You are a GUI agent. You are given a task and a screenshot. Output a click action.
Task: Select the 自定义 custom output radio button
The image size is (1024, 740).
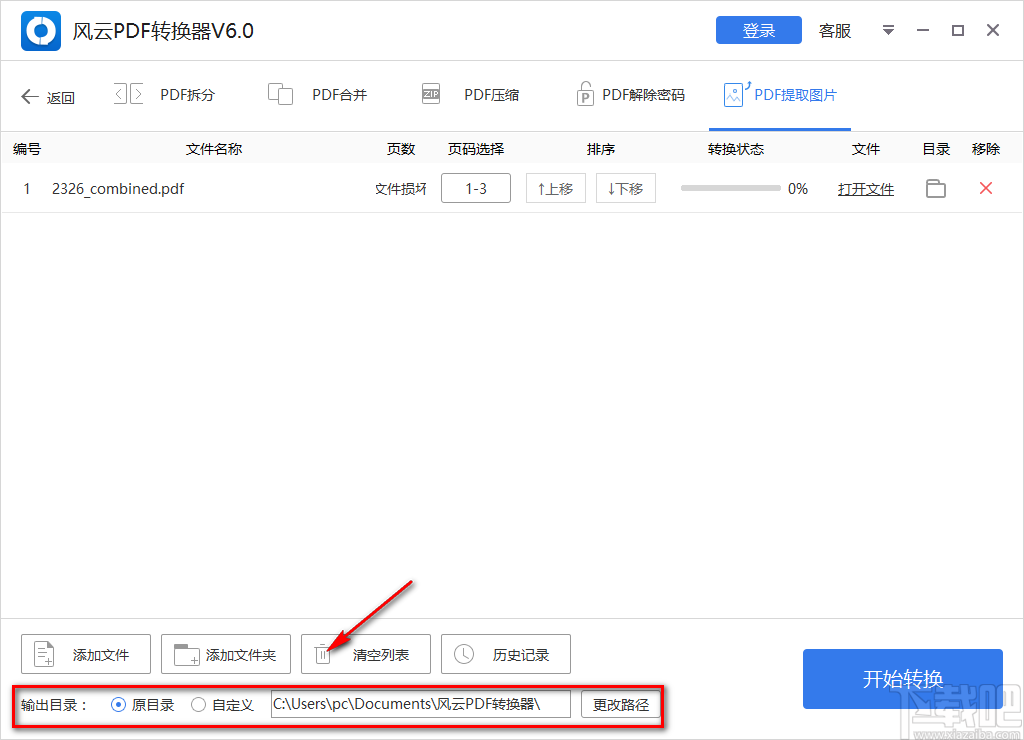click(197, 704)
